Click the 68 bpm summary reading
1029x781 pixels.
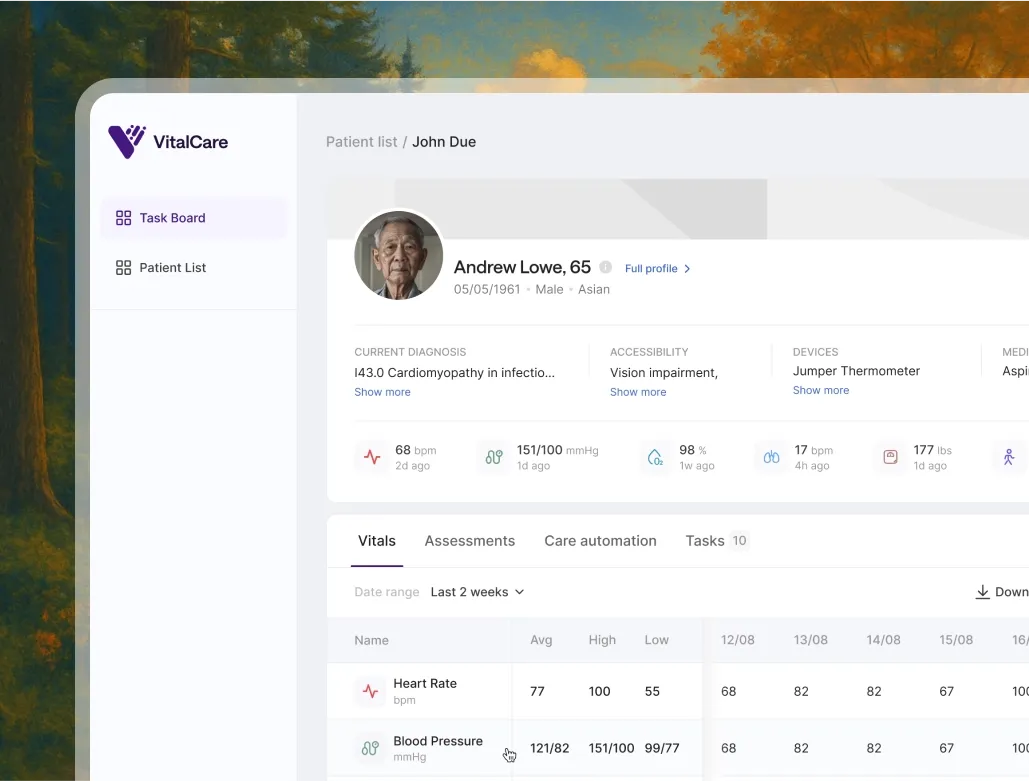415,450
